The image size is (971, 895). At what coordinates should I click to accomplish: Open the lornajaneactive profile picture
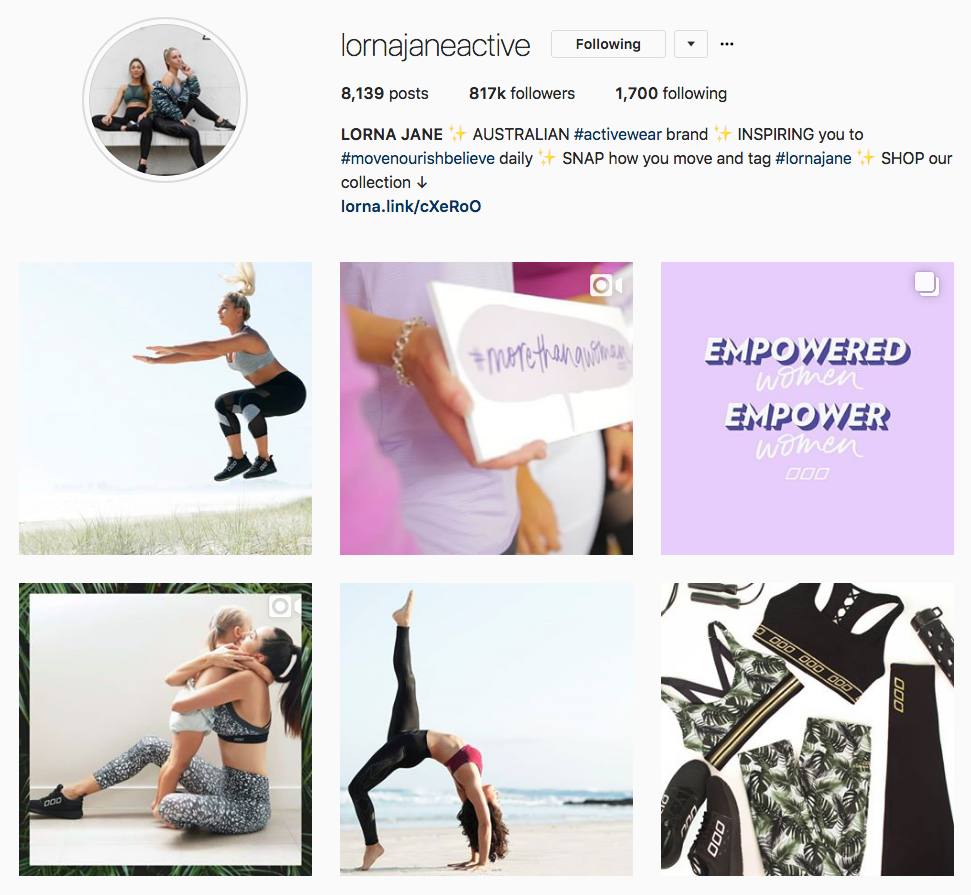click(x=165, y=100)
